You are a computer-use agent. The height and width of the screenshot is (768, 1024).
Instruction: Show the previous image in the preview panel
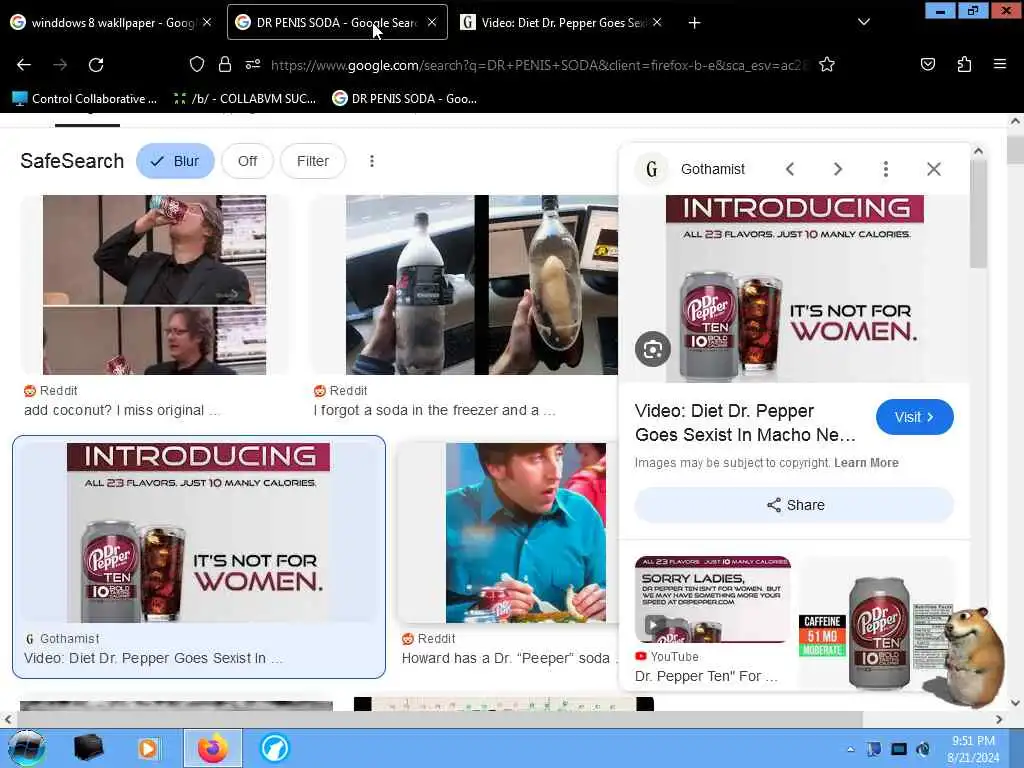pos(790,169)
